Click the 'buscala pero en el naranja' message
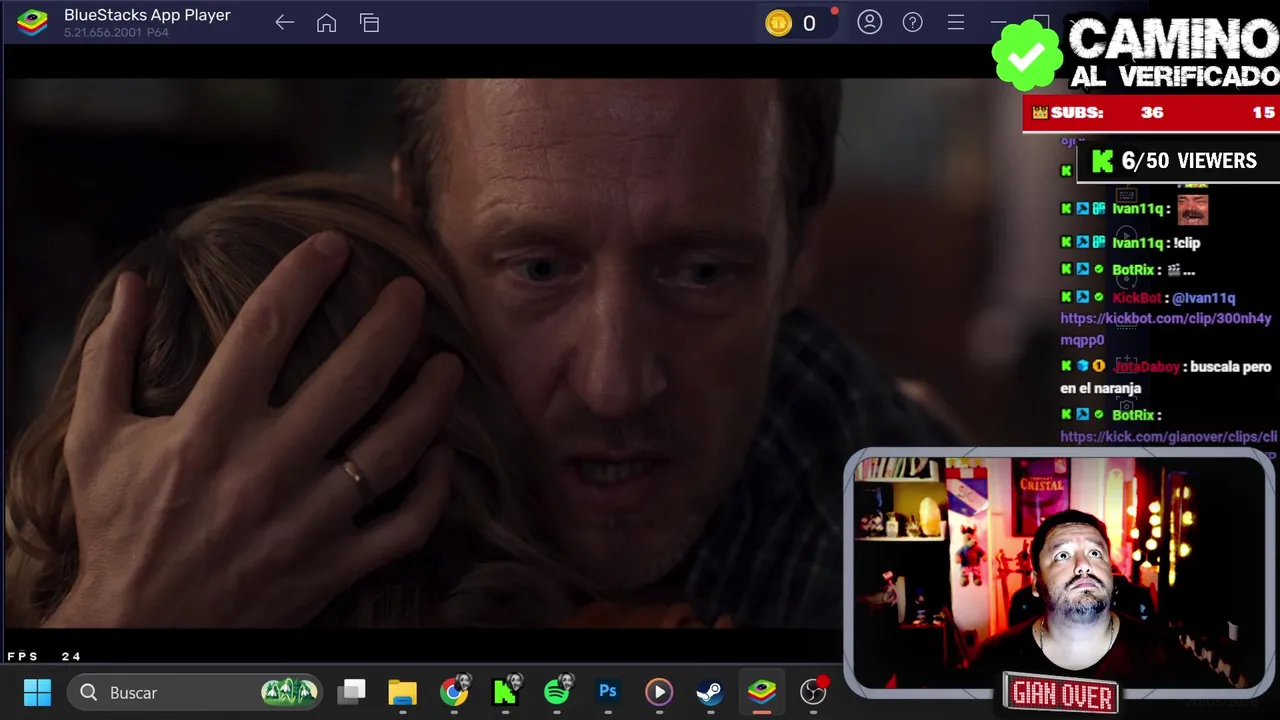Screen dimensions: 1280x720 1166,377
